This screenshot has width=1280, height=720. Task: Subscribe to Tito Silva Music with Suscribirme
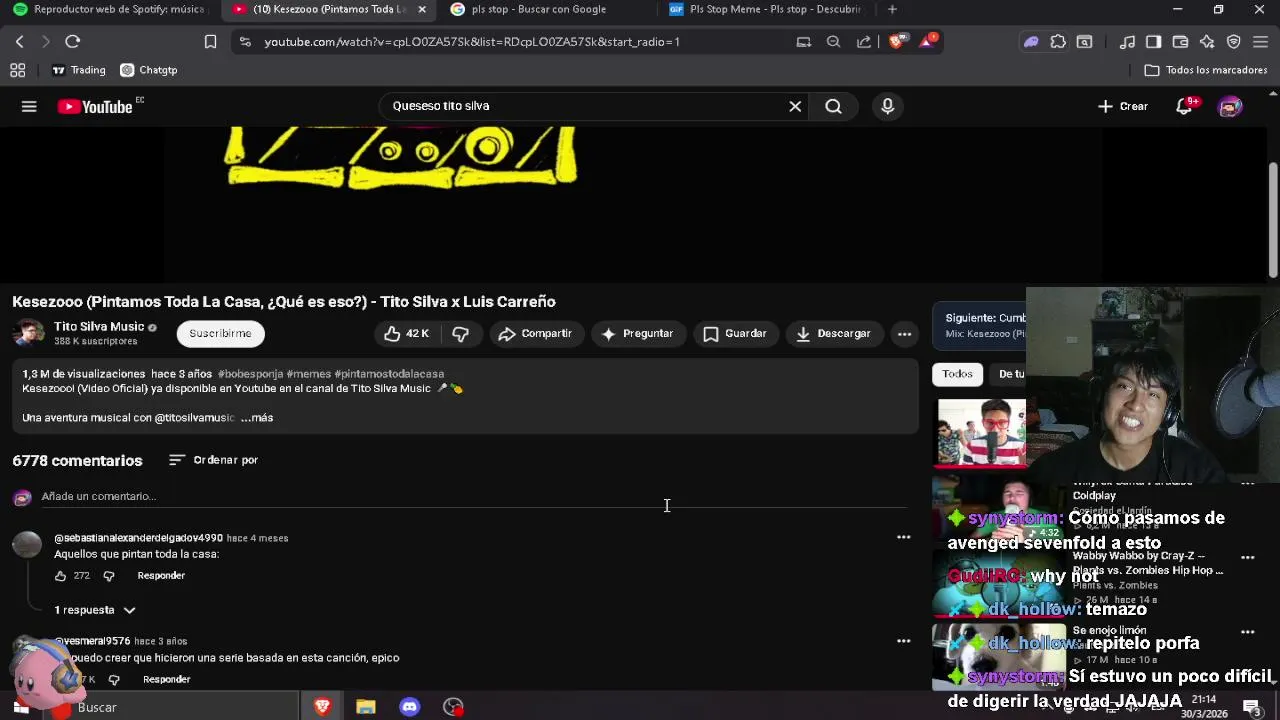(220, 333)
